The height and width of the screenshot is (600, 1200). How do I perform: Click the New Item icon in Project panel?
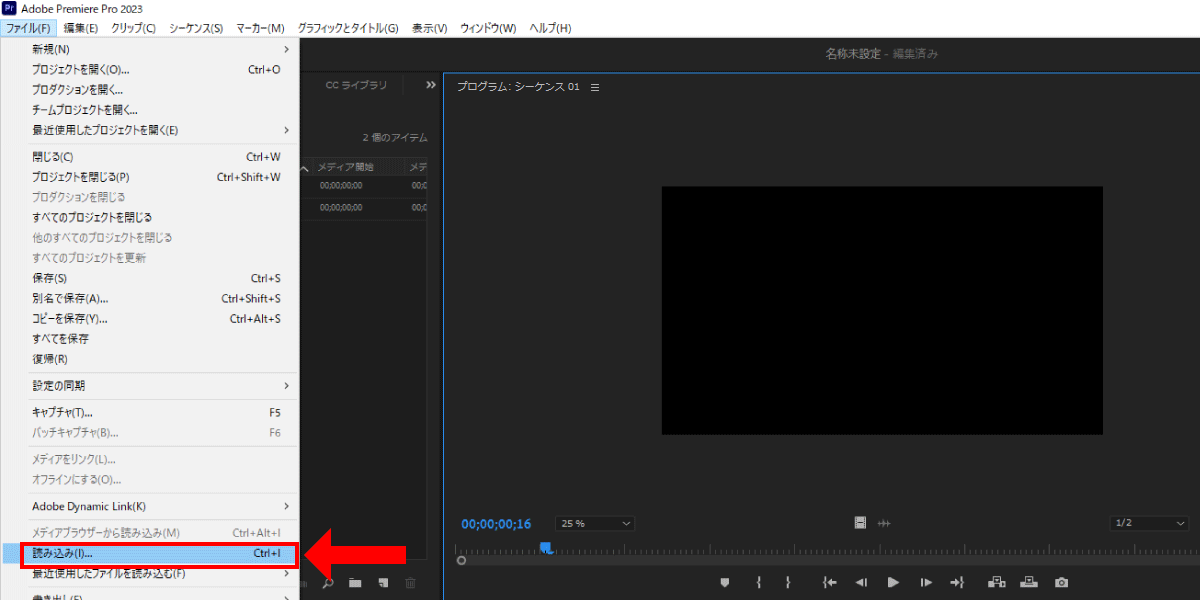coord(383,583)
